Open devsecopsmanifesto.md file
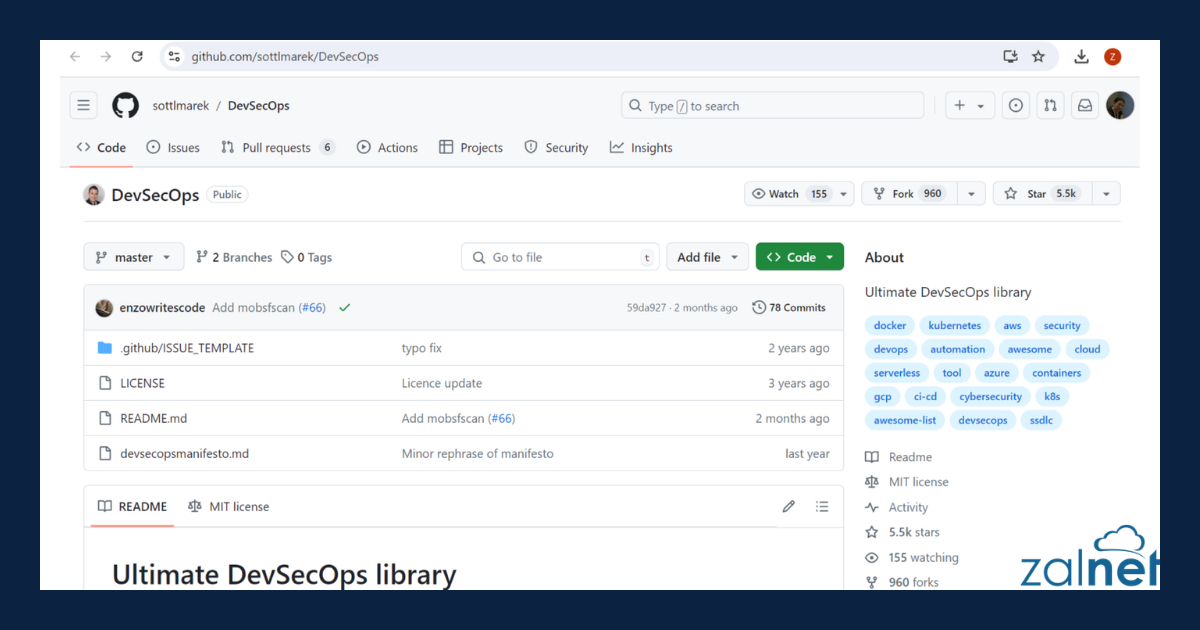 tap(184, 453)
